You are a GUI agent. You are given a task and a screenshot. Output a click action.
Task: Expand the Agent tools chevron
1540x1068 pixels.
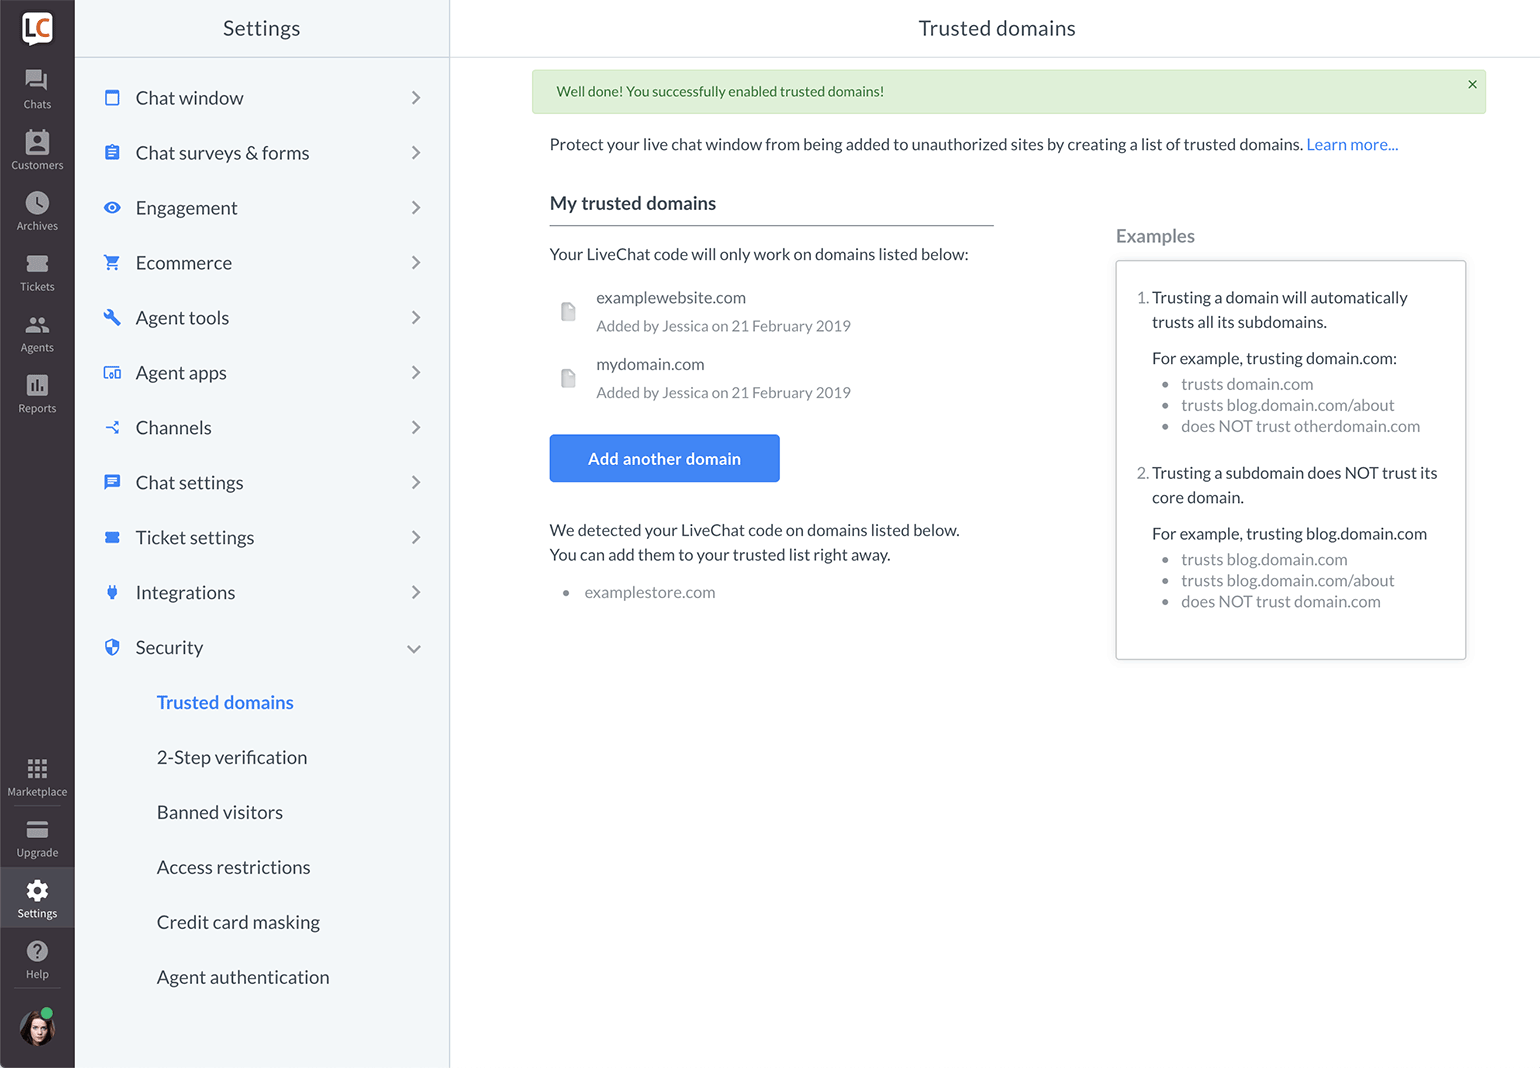tap(415, 318)
